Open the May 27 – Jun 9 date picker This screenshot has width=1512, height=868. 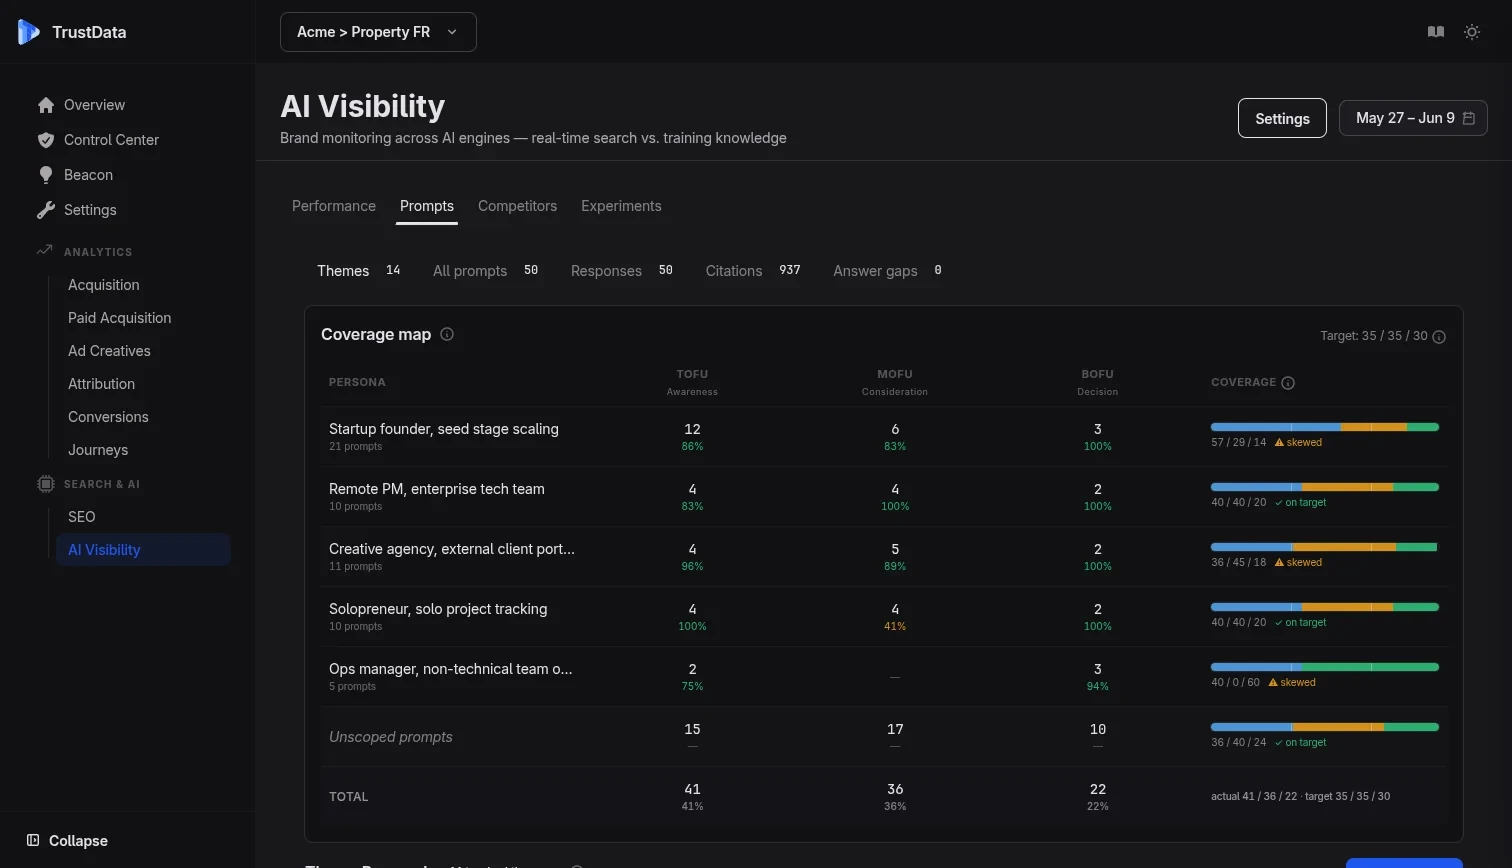tap(1413, 118)
